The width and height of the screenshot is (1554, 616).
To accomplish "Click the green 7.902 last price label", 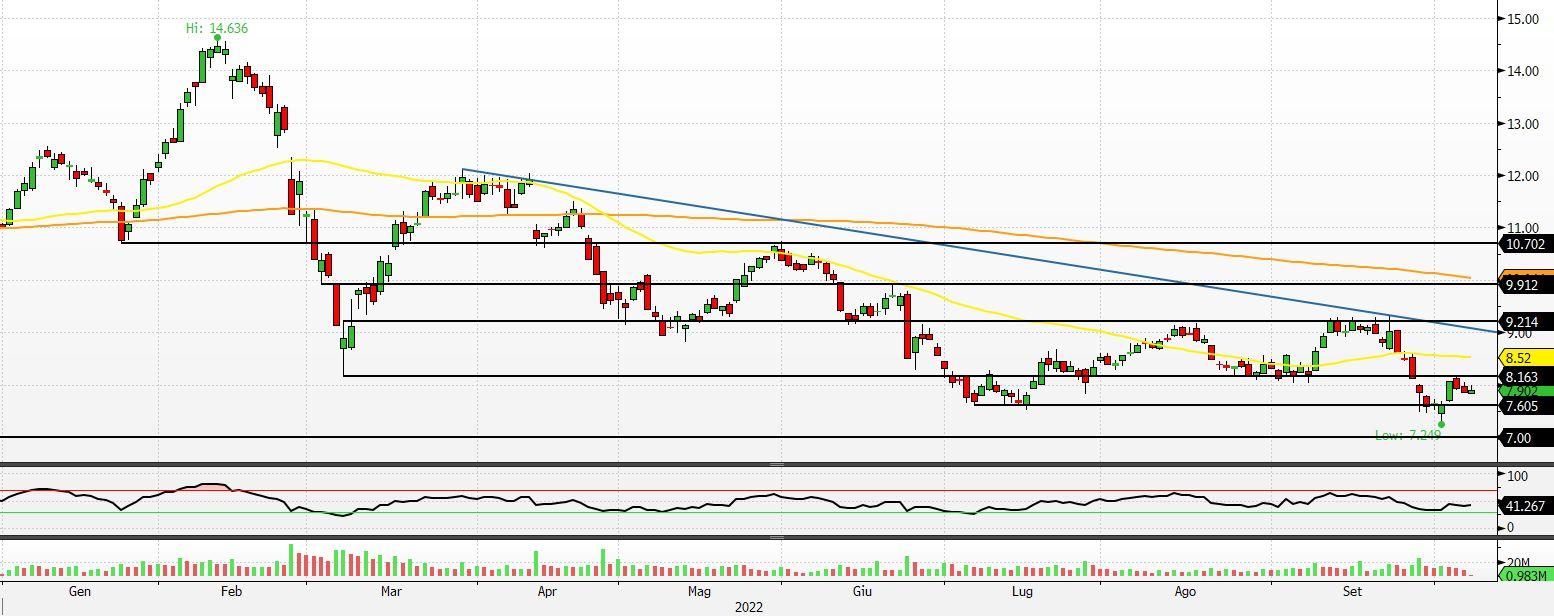I will coord(1526,391).
